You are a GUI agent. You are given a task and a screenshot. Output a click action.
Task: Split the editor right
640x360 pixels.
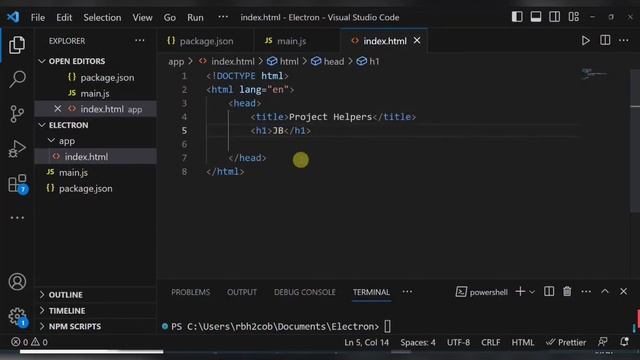pos(605,40)
